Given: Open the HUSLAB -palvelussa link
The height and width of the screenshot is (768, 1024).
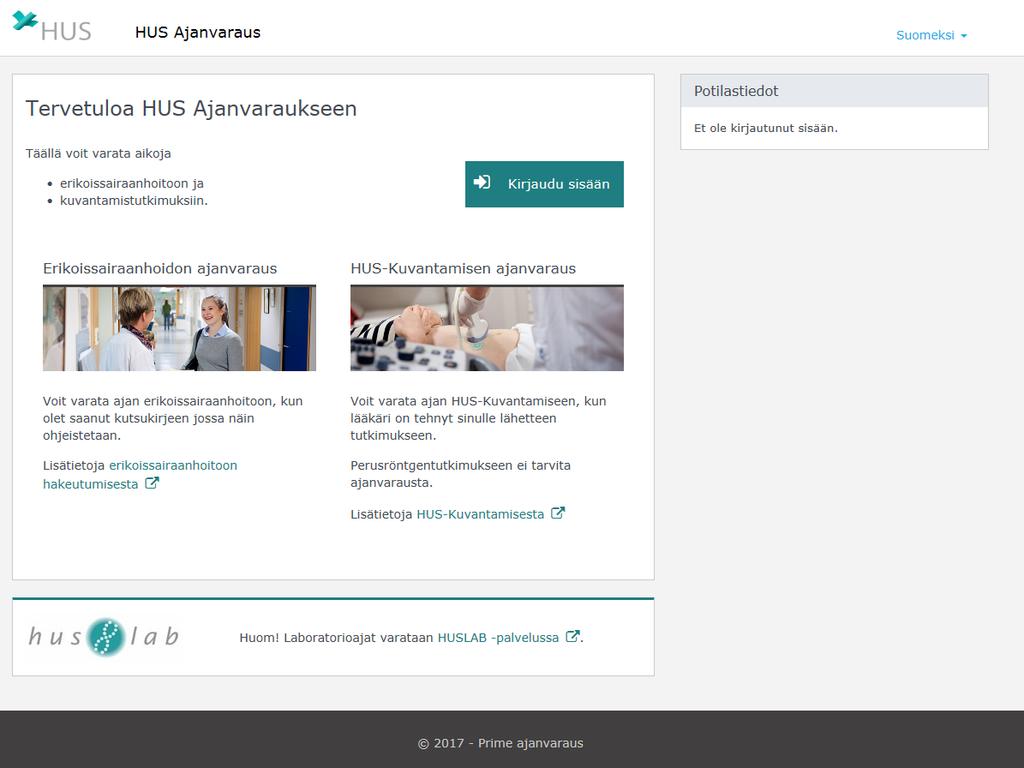Looking at the screenshot, I should 498,637.
